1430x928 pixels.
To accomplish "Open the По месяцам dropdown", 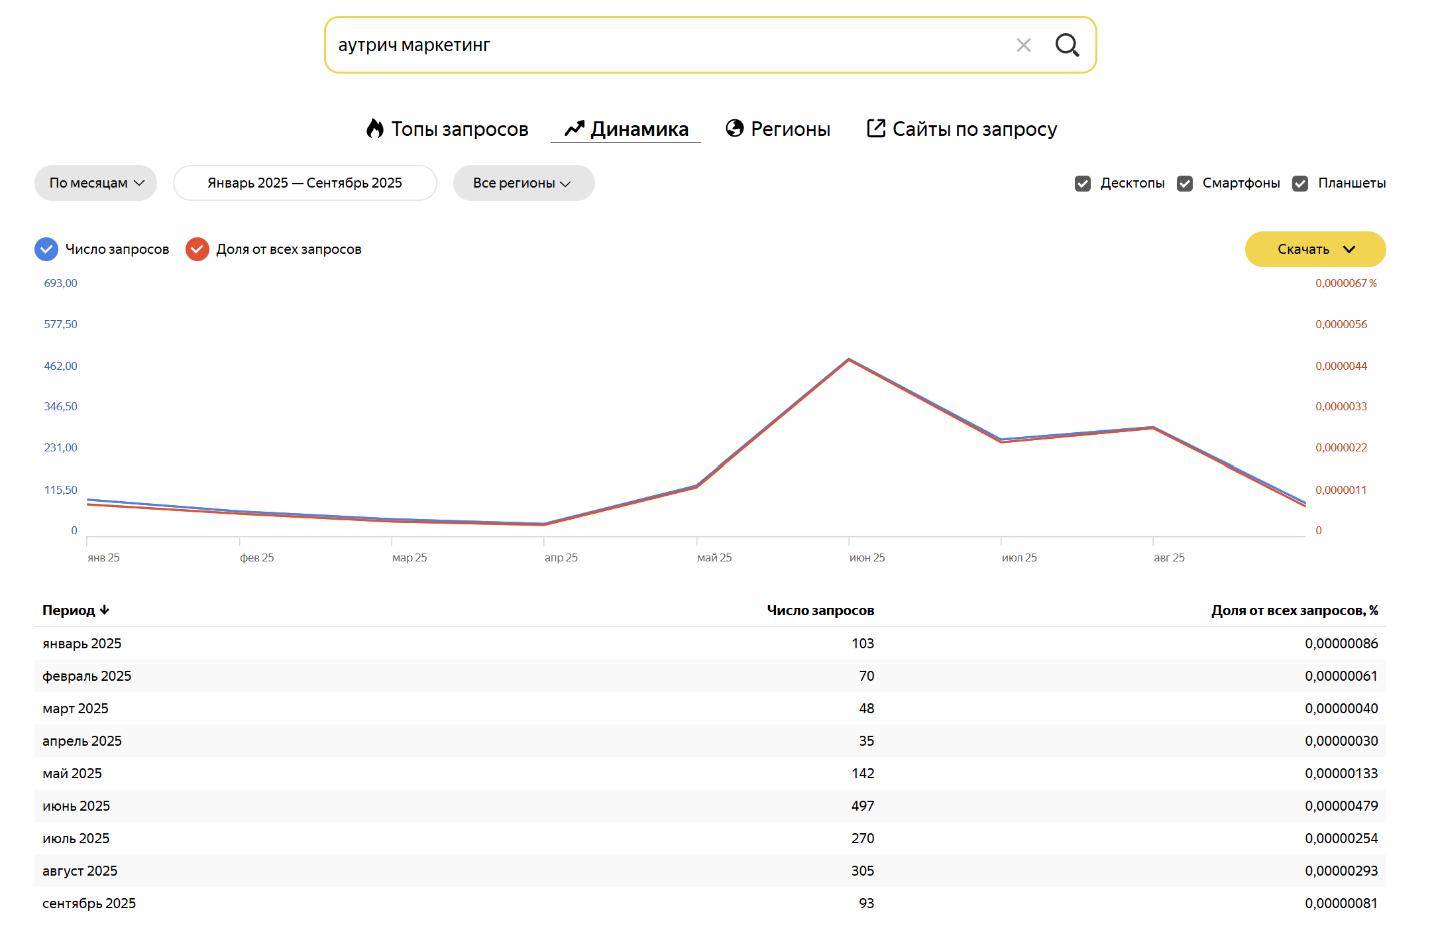I will click(96, 183).
